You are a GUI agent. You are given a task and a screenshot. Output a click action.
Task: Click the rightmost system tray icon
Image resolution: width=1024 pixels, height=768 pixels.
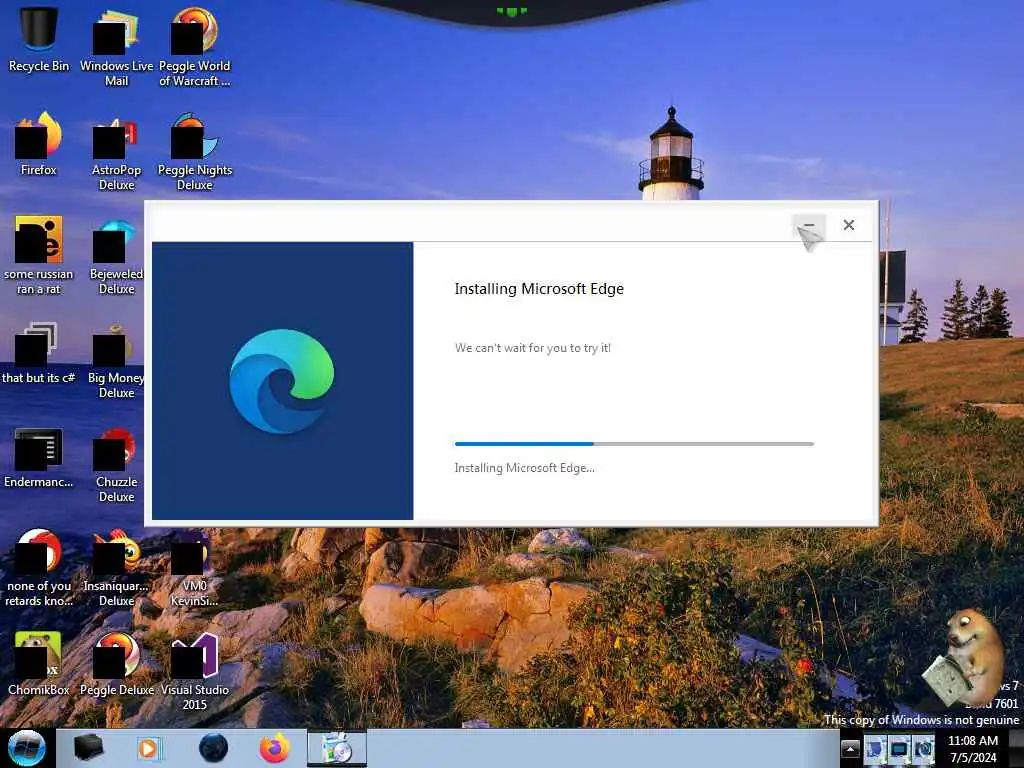pos(923,749)
